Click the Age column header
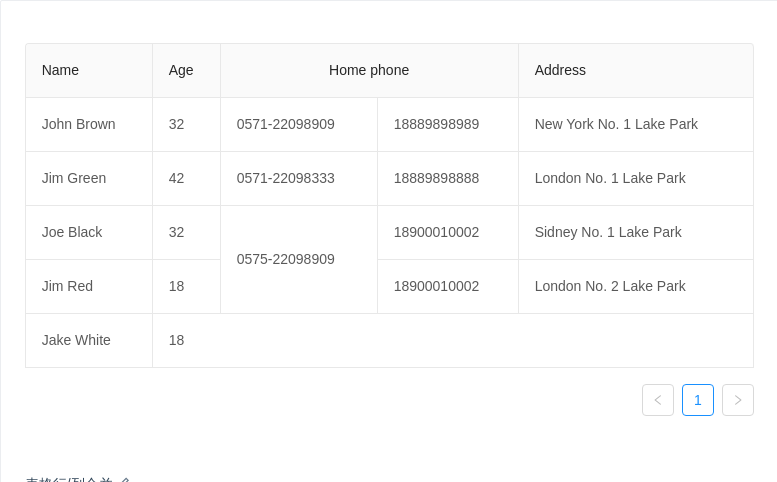777x482 pixels. 186,70
